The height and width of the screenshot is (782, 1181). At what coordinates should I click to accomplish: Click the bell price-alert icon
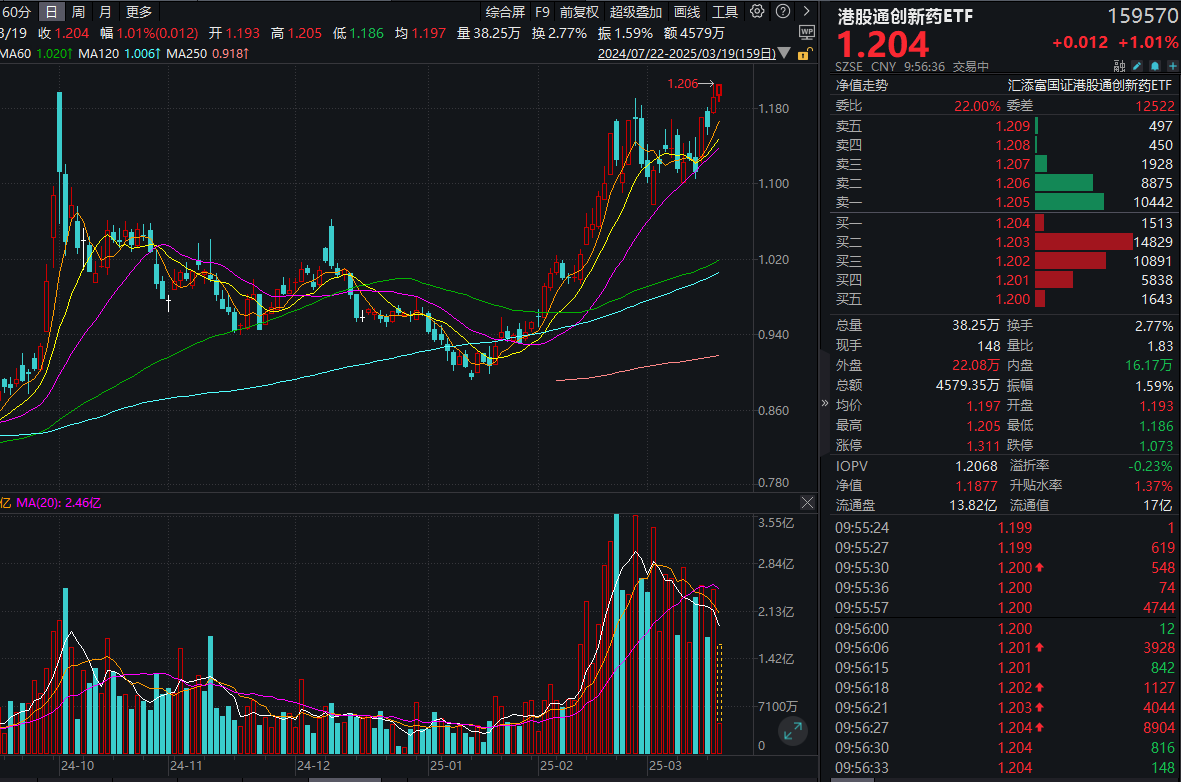click(1155, 63)
